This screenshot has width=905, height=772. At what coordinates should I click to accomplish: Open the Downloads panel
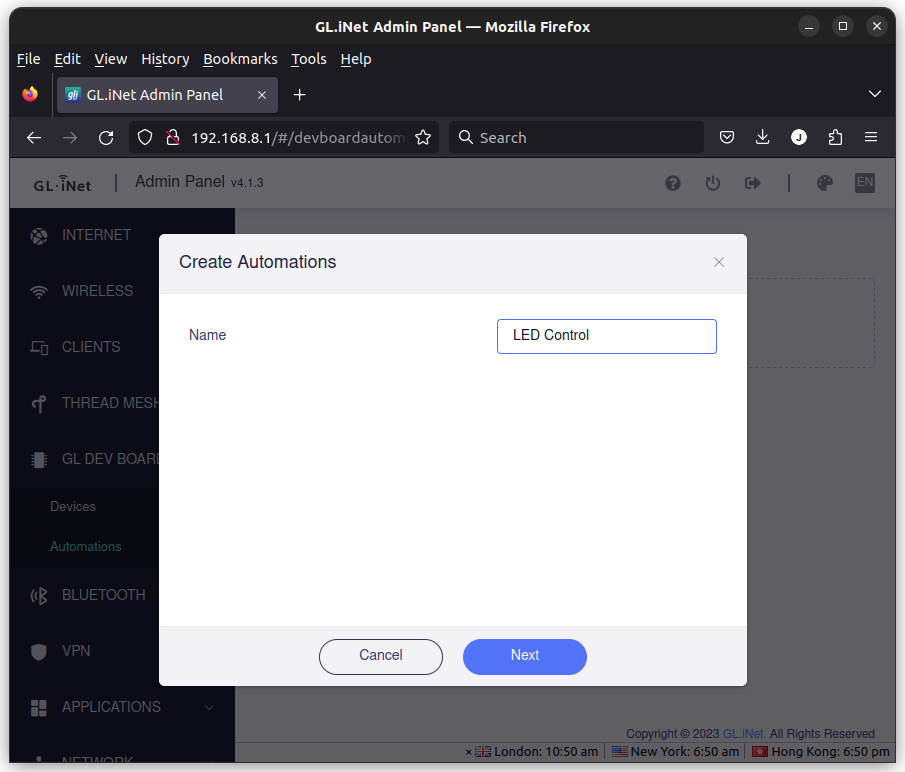tap(762, 137)
